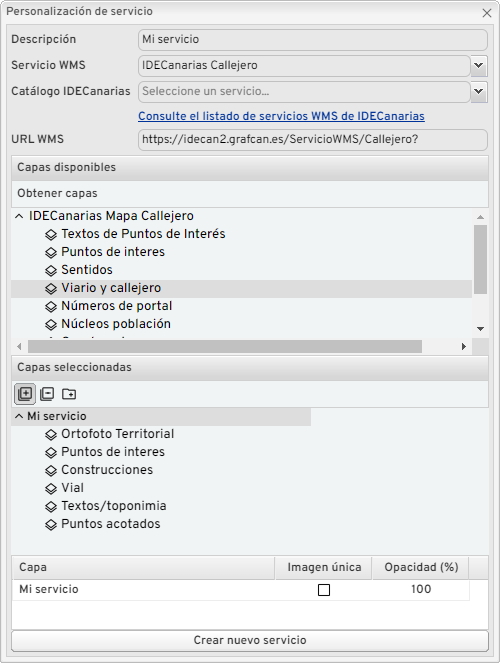This screenshot has width=500, height=663.
Task: Click layer icon next to Sentidos
Action: point(51,270)
